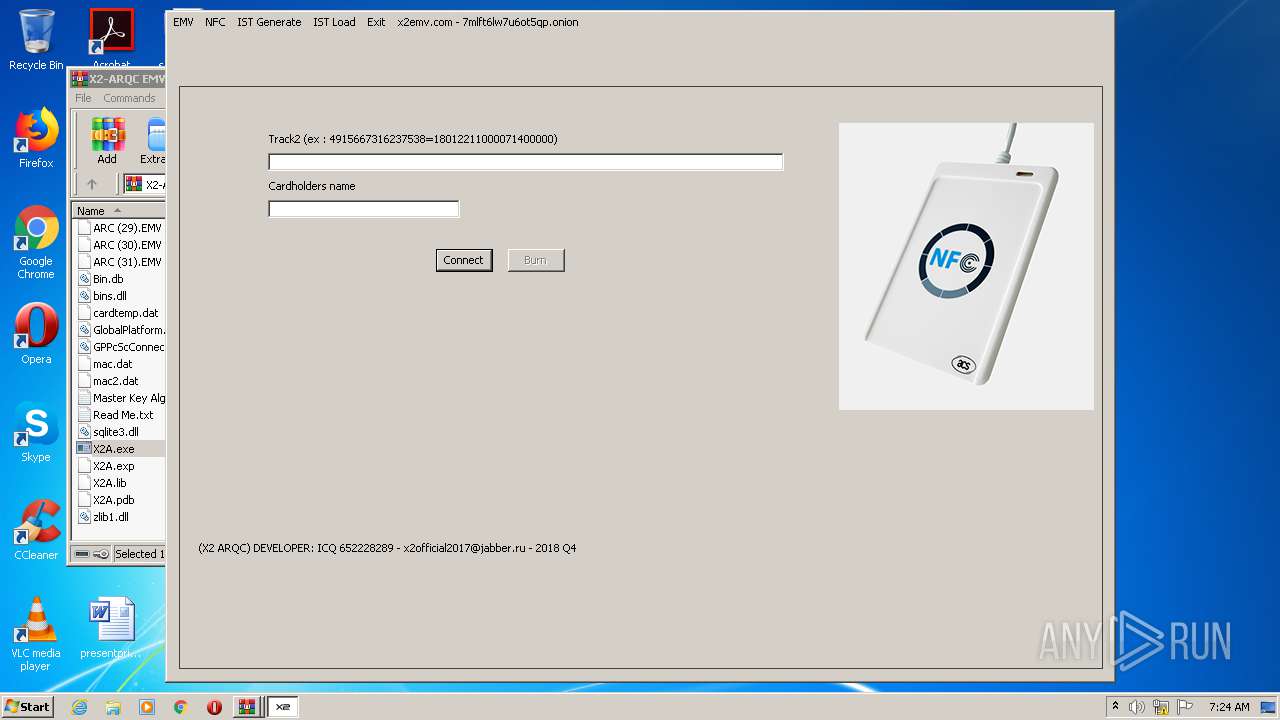Open Opera desktop icon
Screen dimensions: 1280x720
[36, 334]
